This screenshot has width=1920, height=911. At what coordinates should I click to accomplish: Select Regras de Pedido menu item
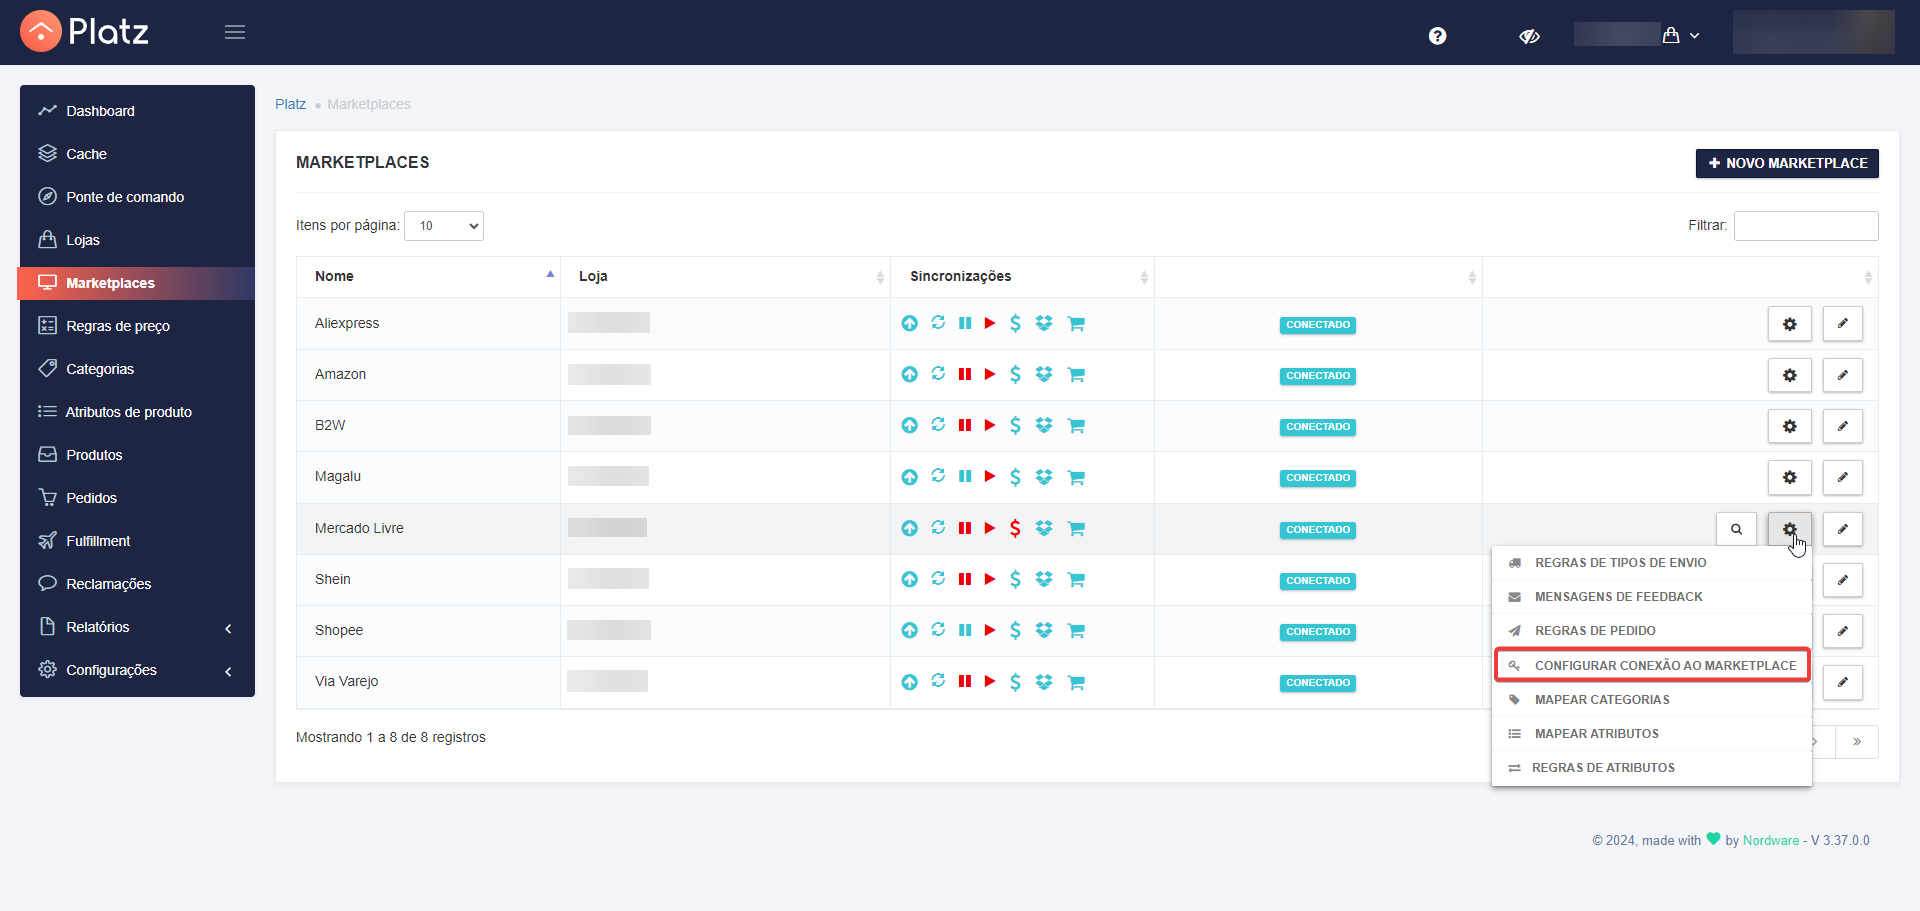(x=1652, y=631)
